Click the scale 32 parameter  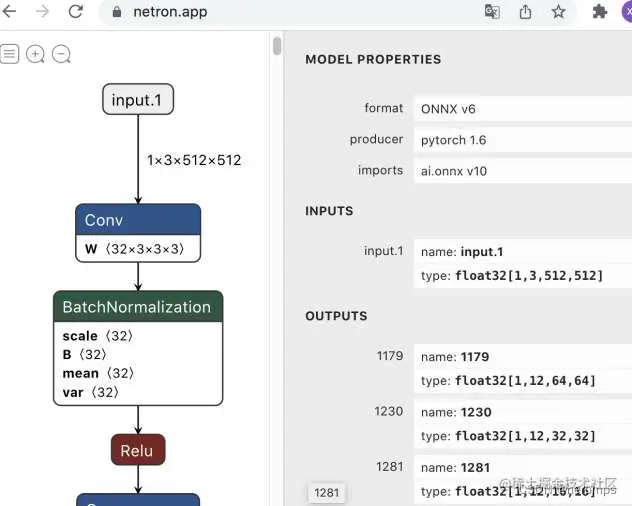(x=98, y=336)
